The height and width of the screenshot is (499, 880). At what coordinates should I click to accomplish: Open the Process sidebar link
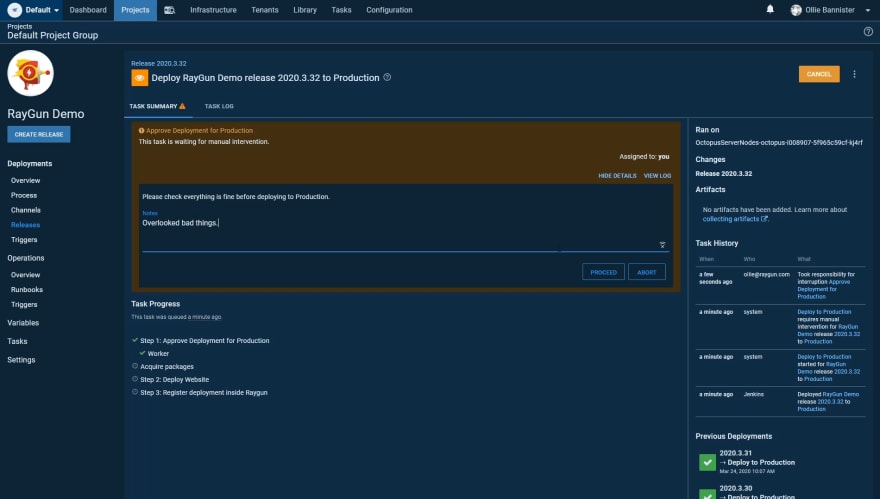[24, 195]
